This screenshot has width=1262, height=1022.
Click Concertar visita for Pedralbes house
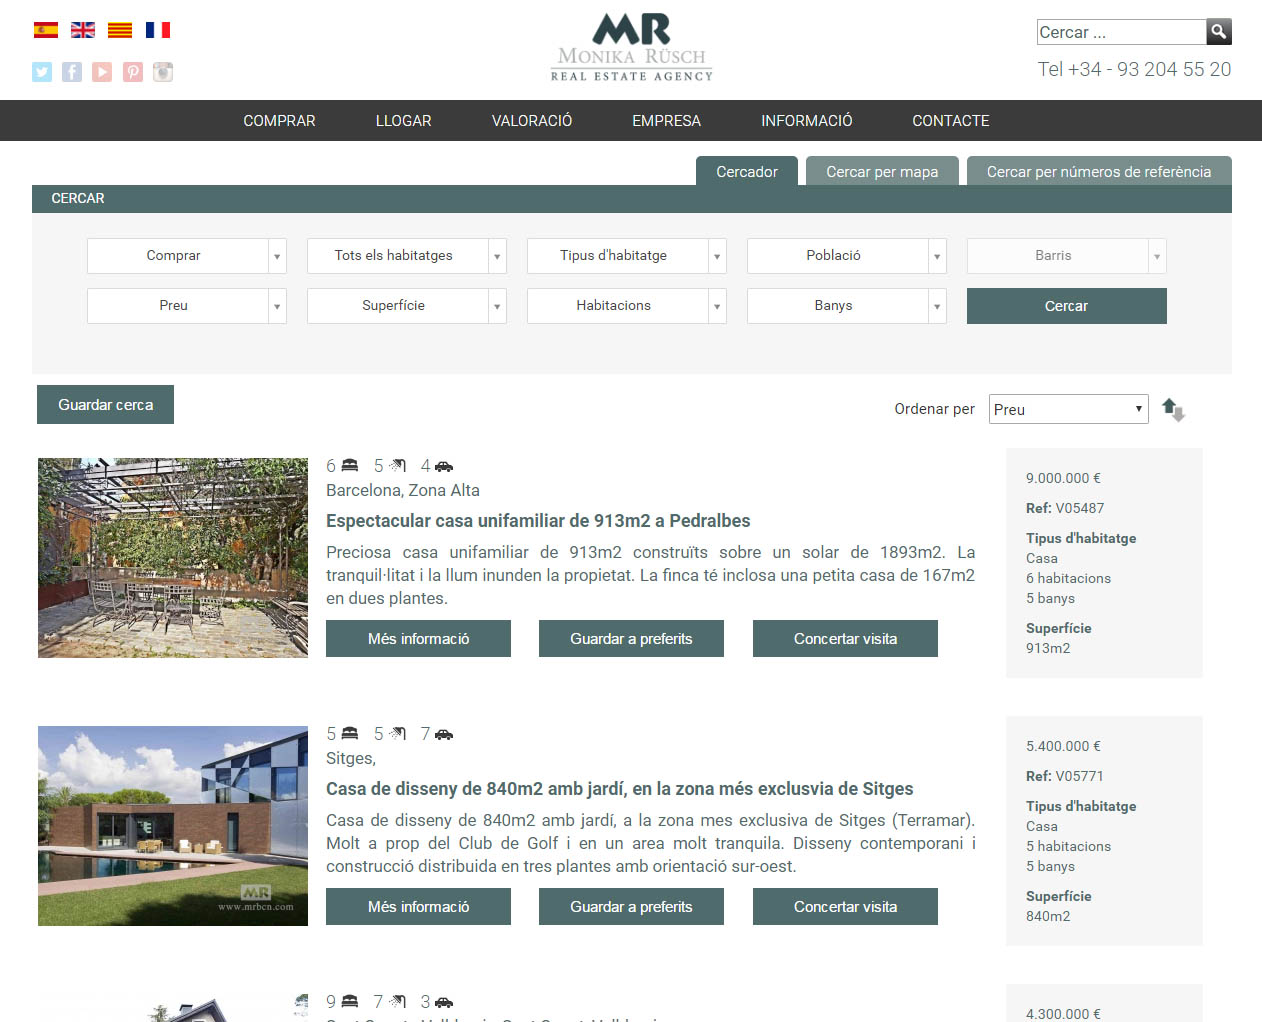coord(845,639)
